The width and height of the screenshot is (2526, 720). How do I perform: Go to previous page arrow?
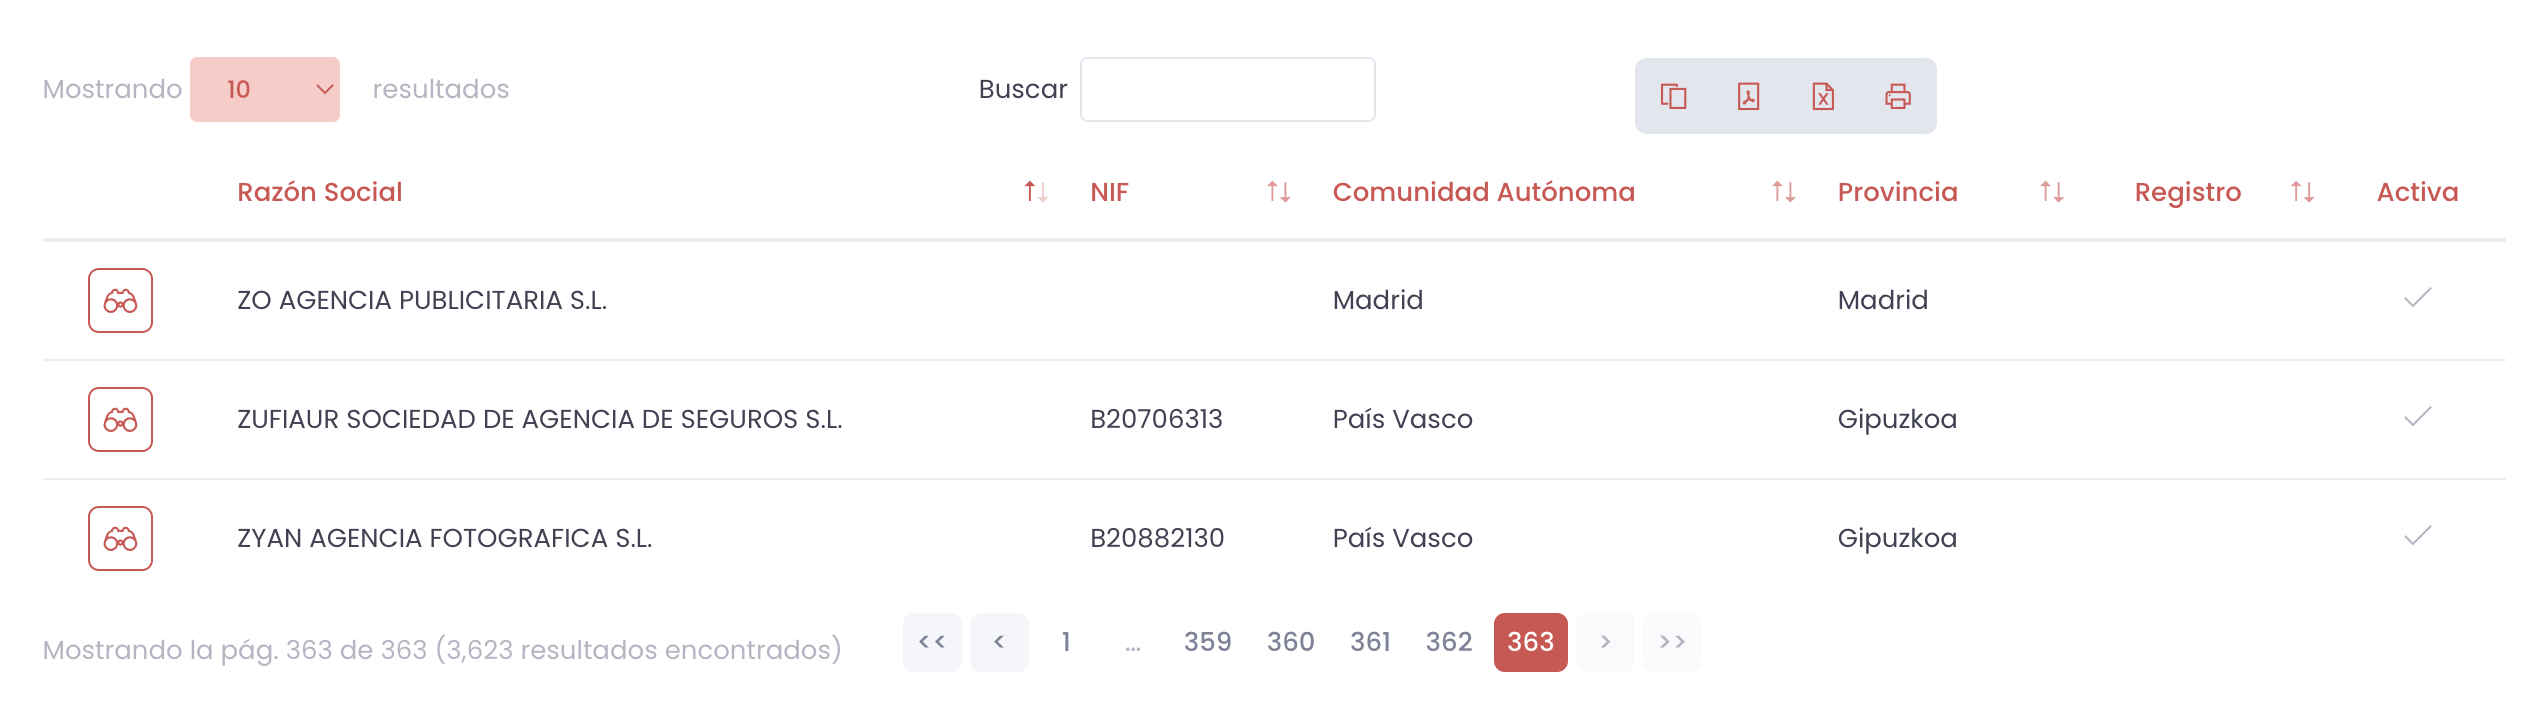(x=999, y=642)
